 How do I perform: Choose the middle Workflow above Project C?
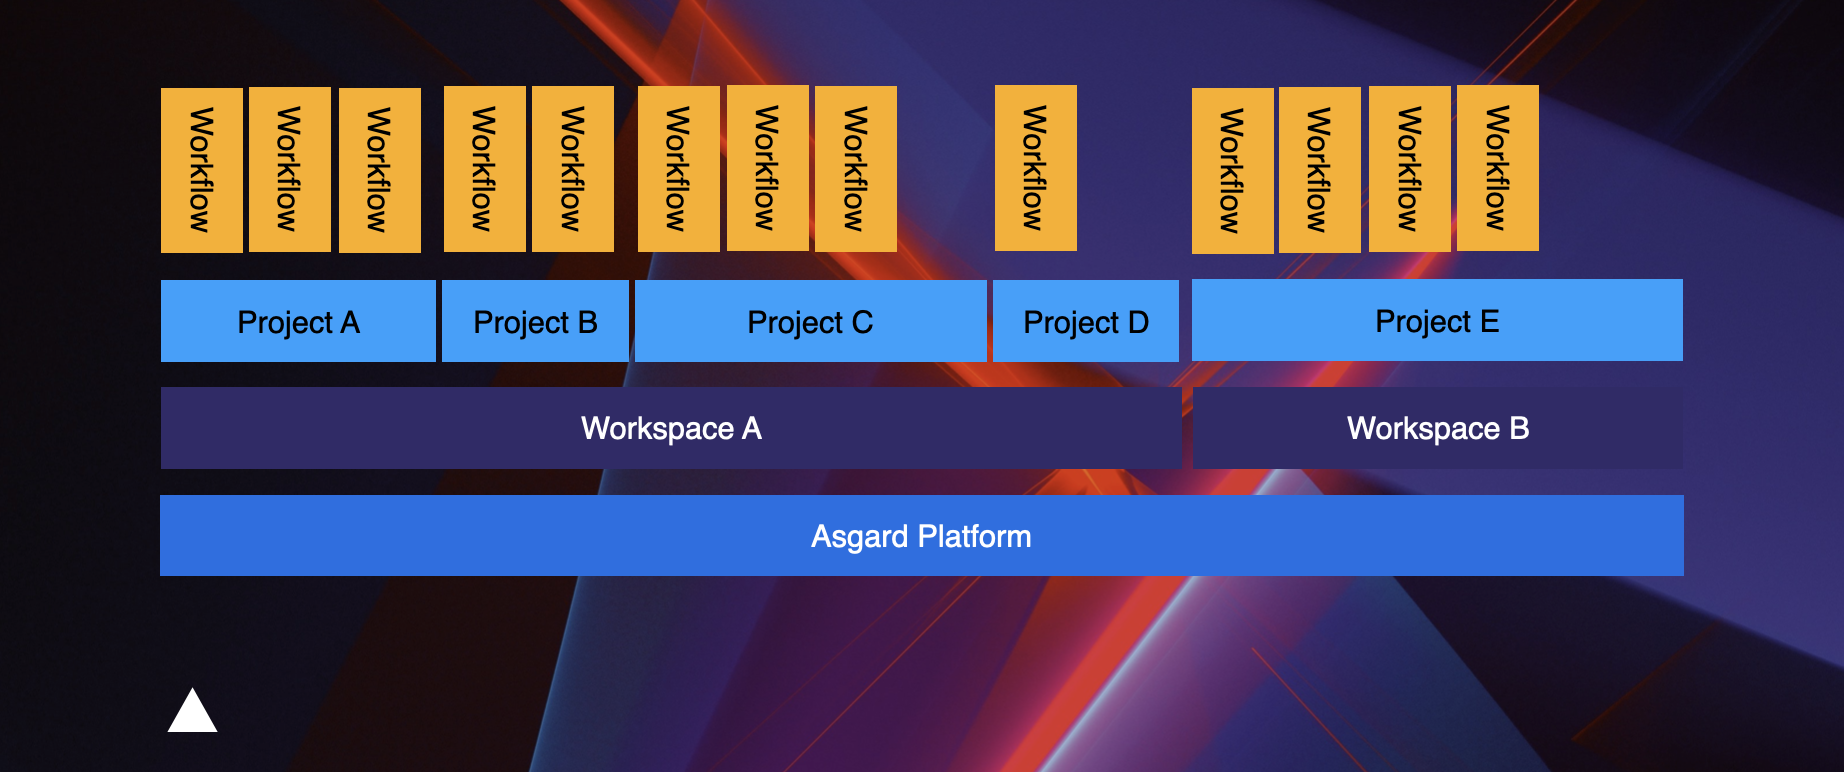point(767,168)
